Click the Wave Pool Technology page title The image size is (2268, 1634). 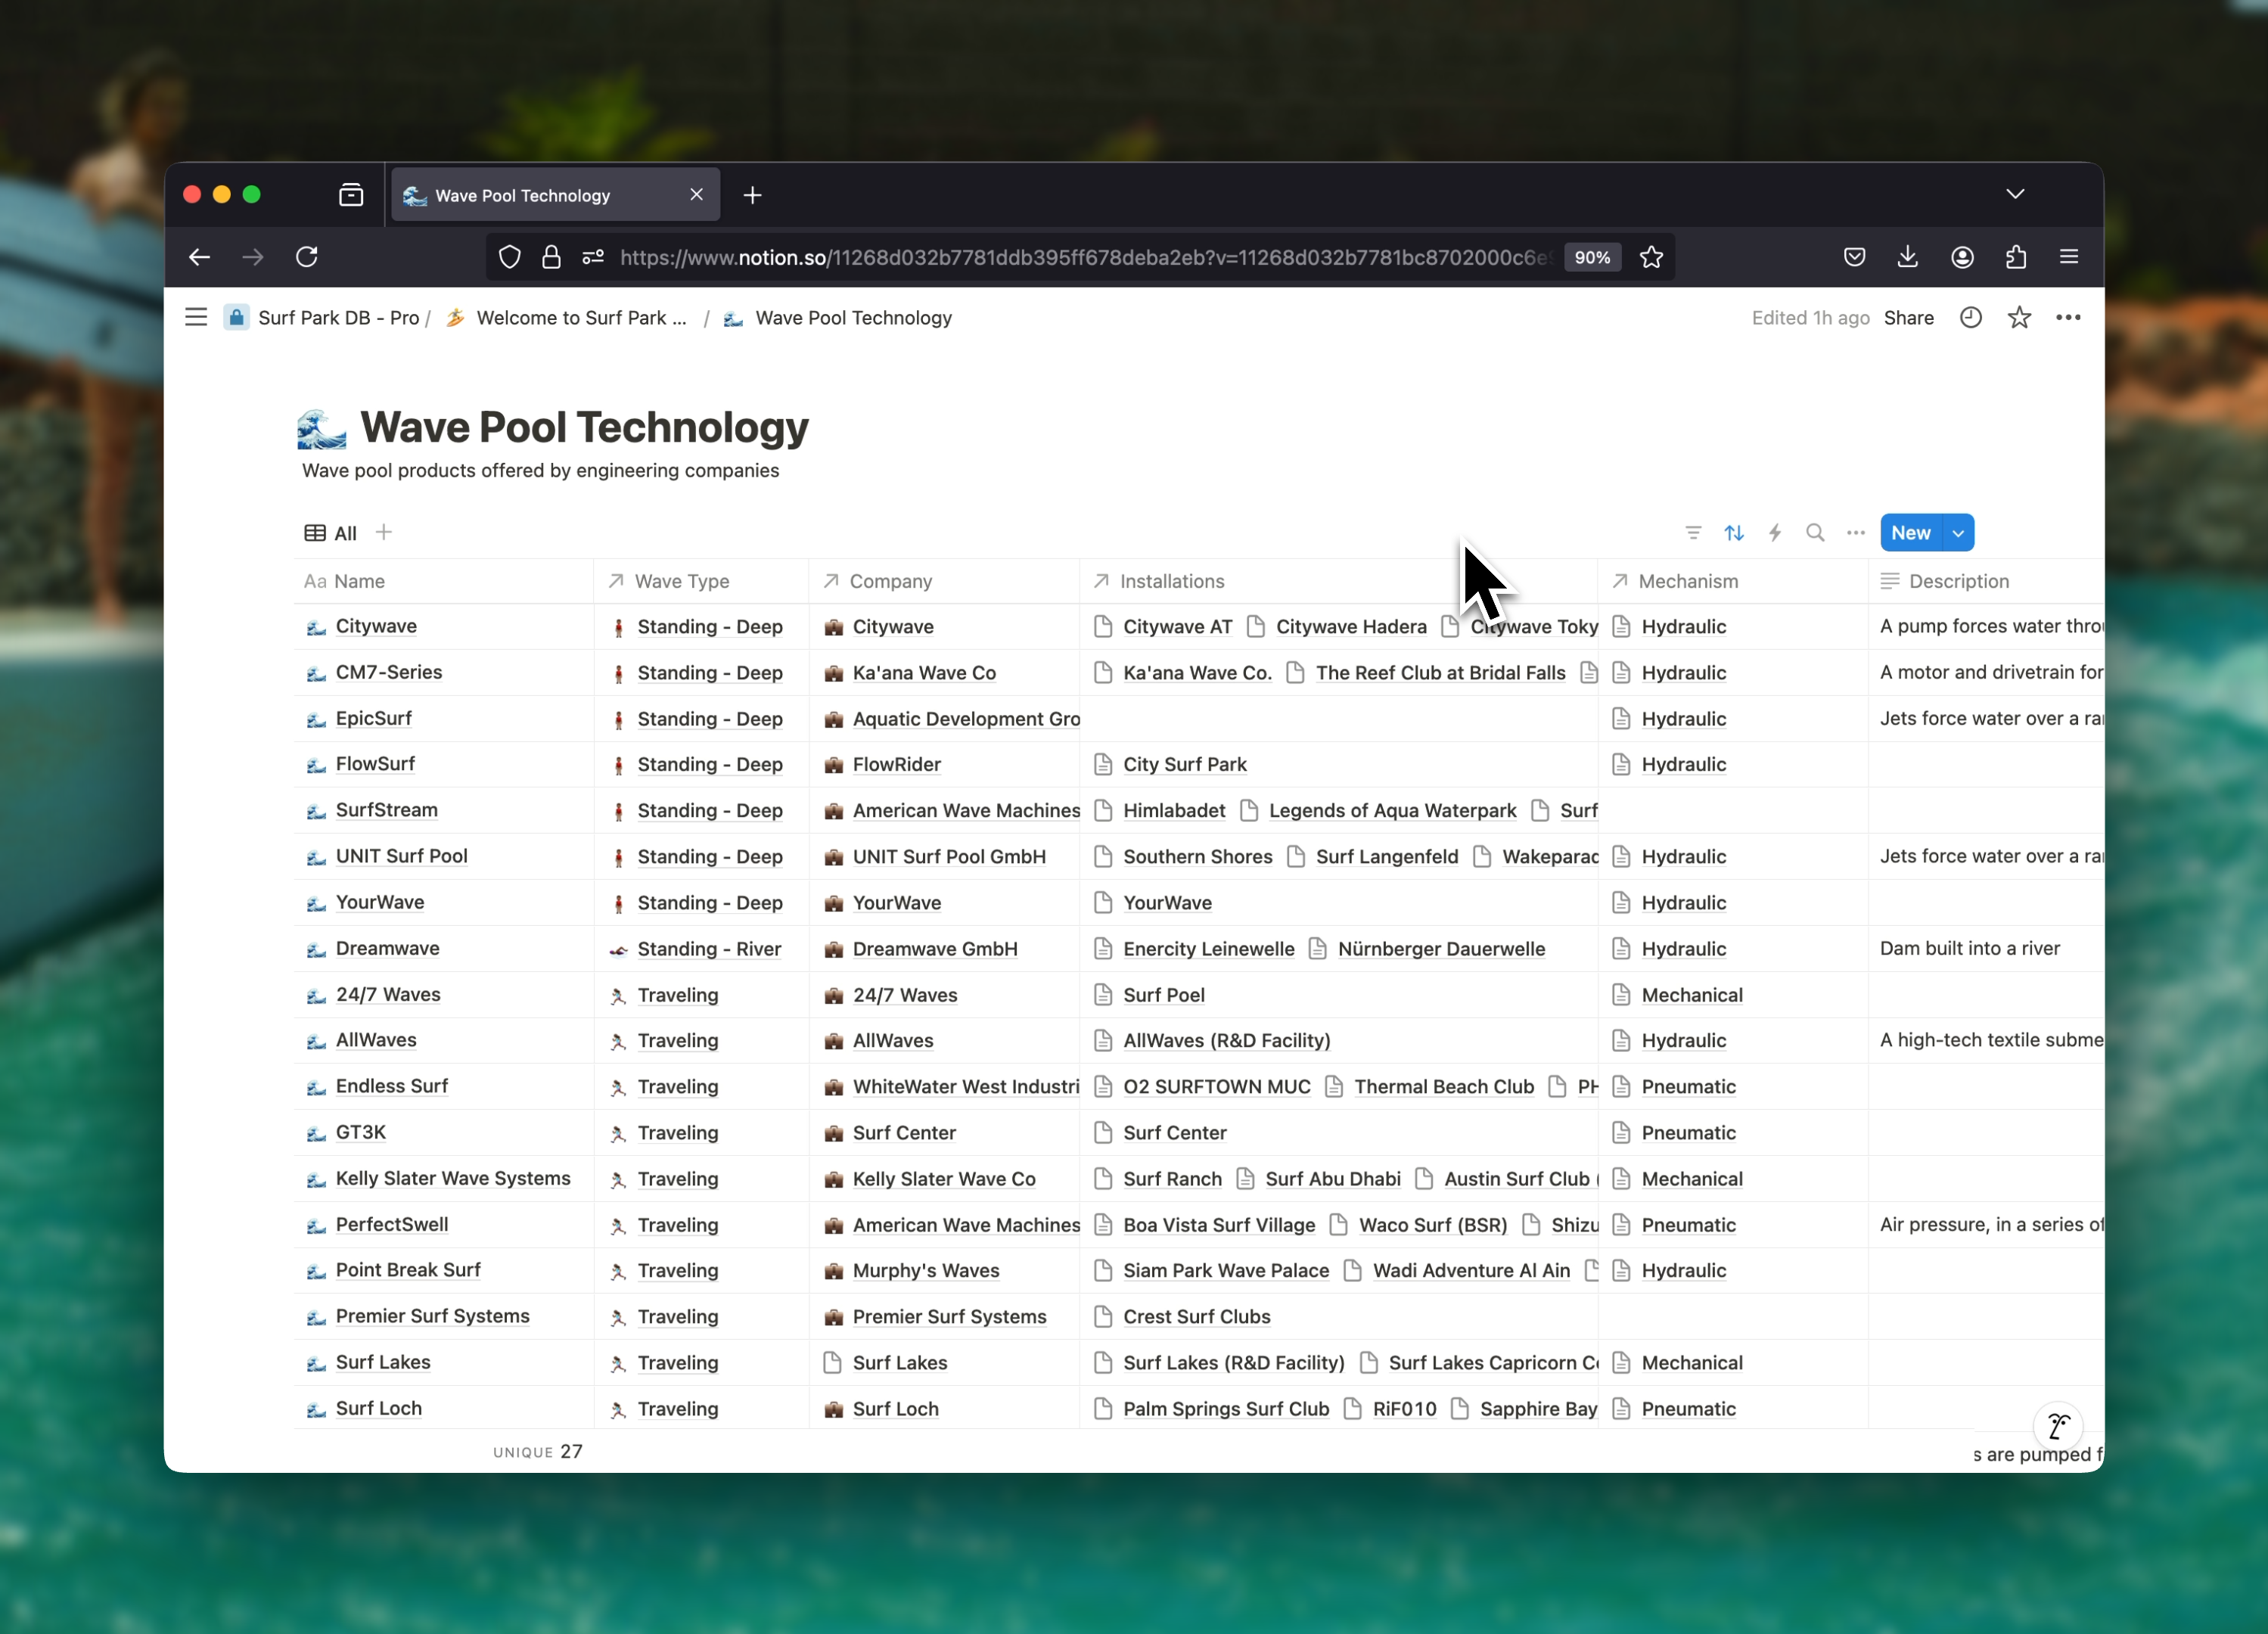coord(584,427)
